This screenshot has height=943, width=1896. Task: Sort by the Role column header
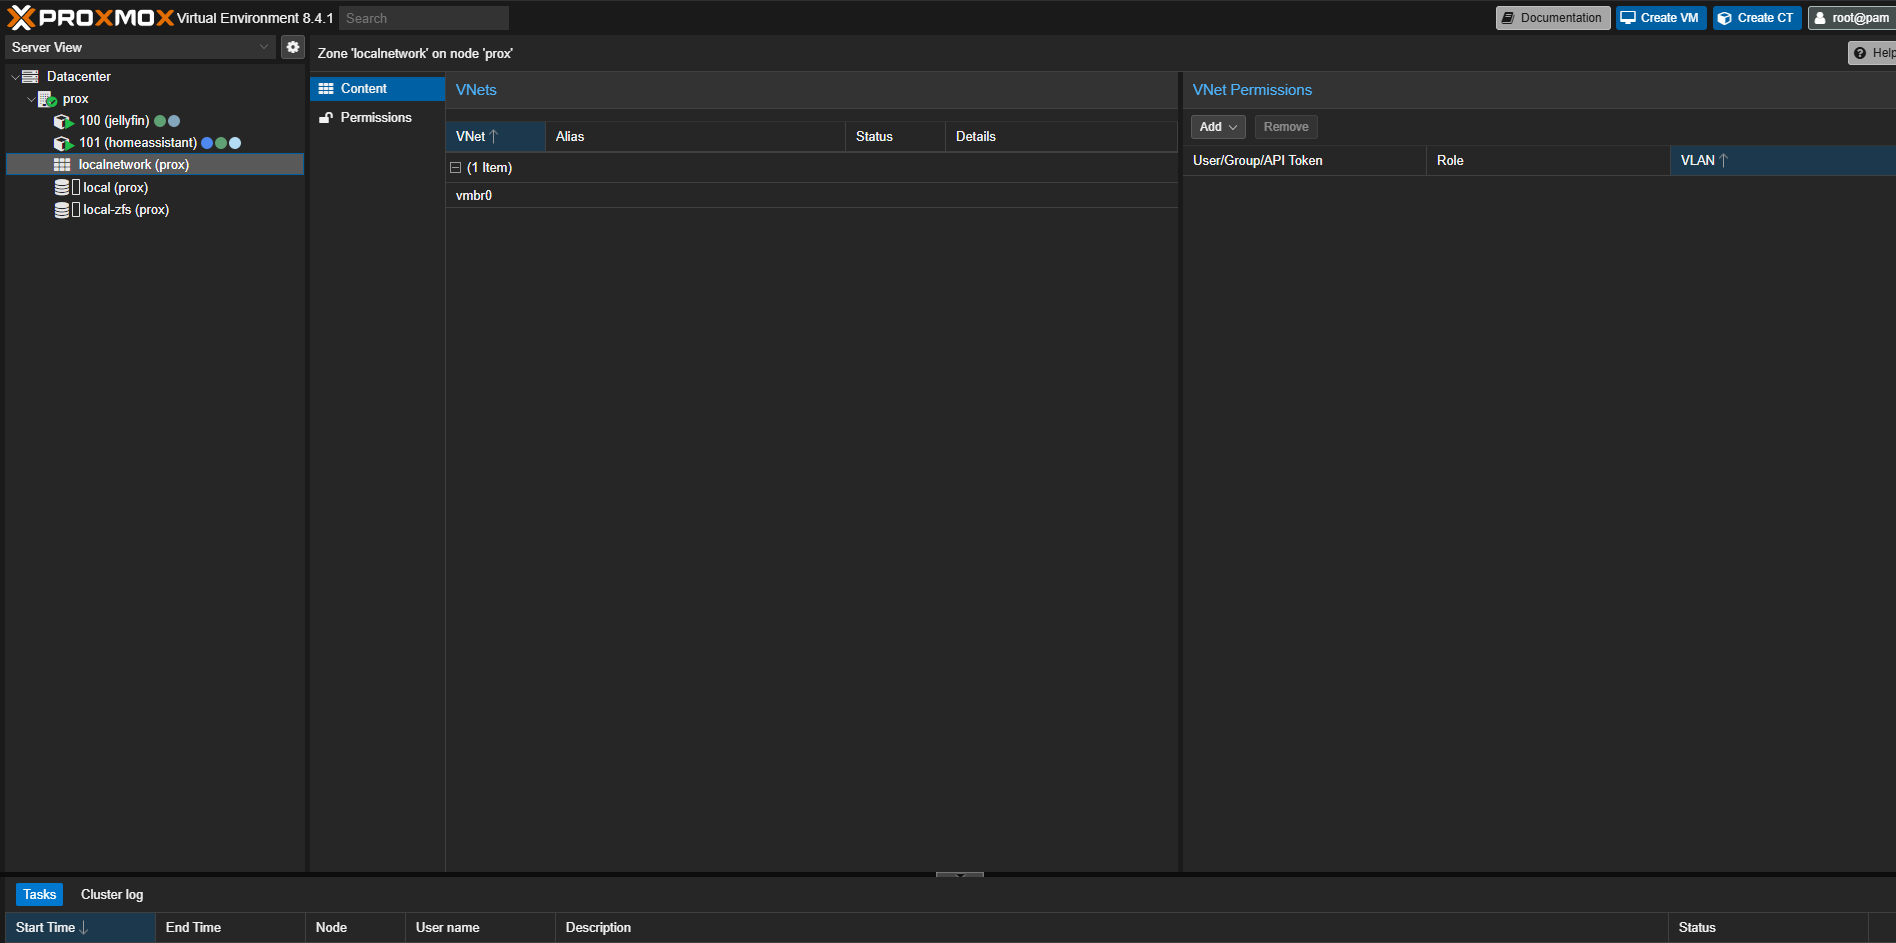(1548, 161)
